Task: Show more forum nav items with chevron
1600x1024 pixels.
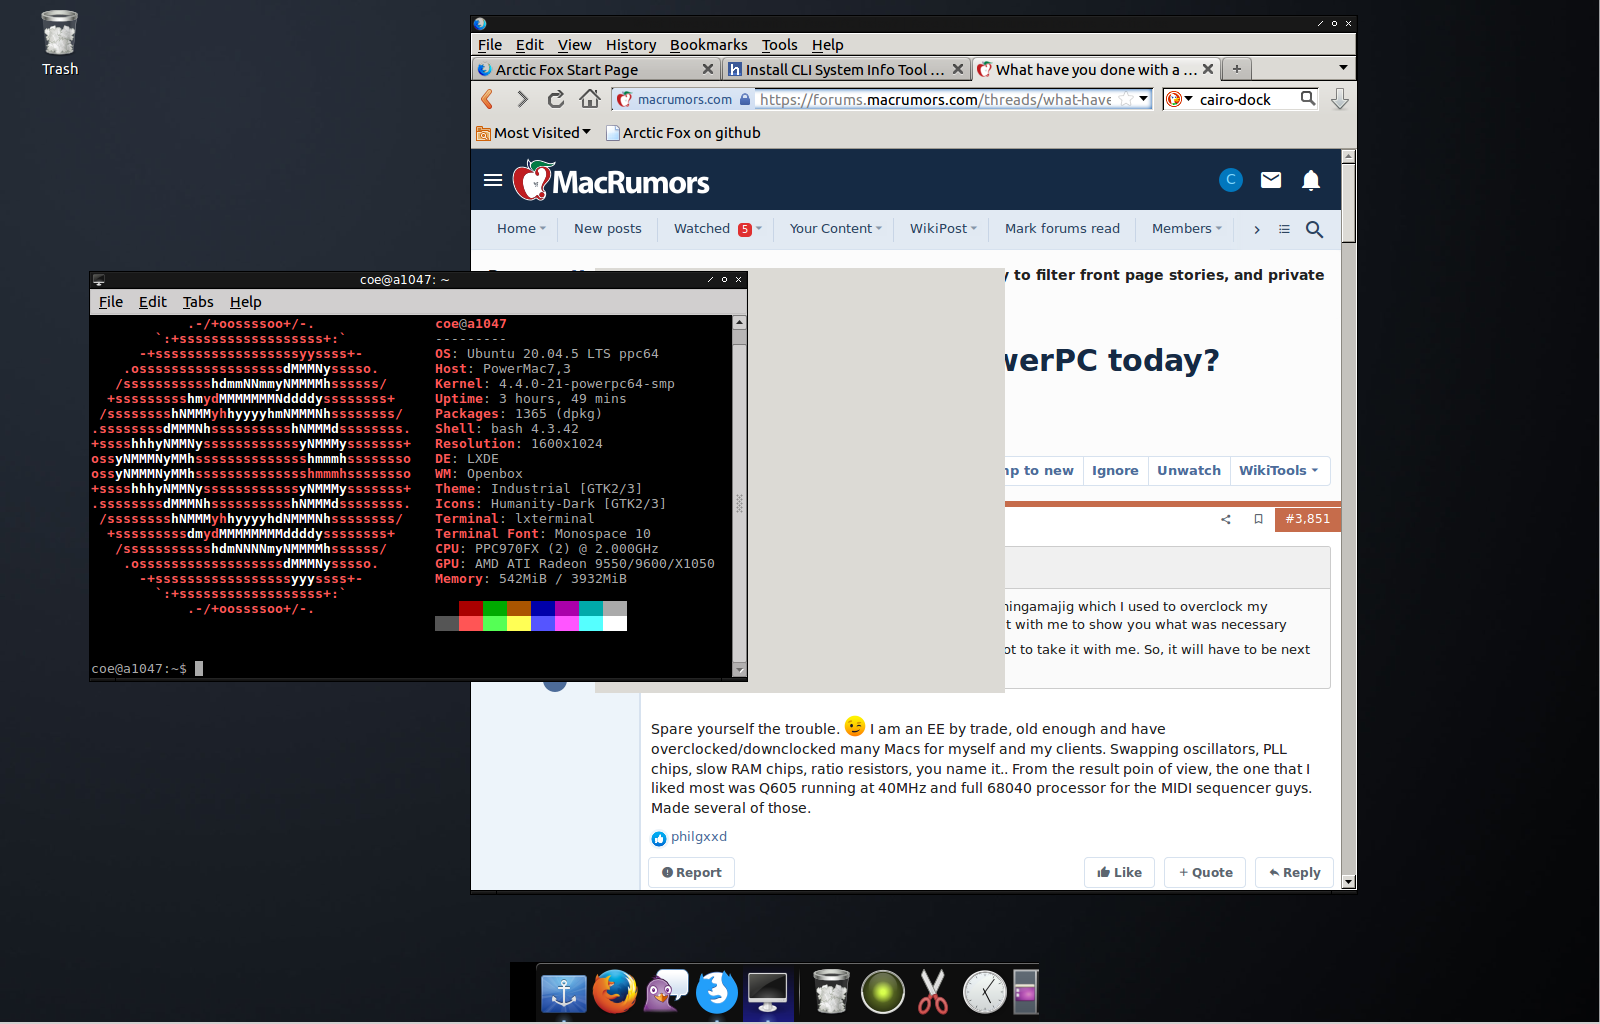Action: (x=1257, y=229)
